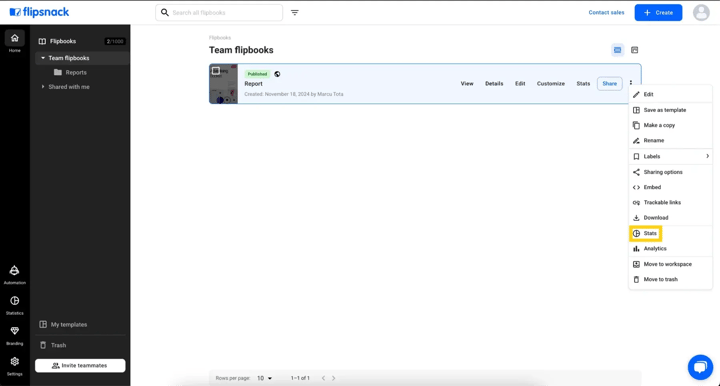This screenshot has height=386, width=720.
Task: Choose Edit from the context menu
Action: pyautogui.click(x=670, y=95)
